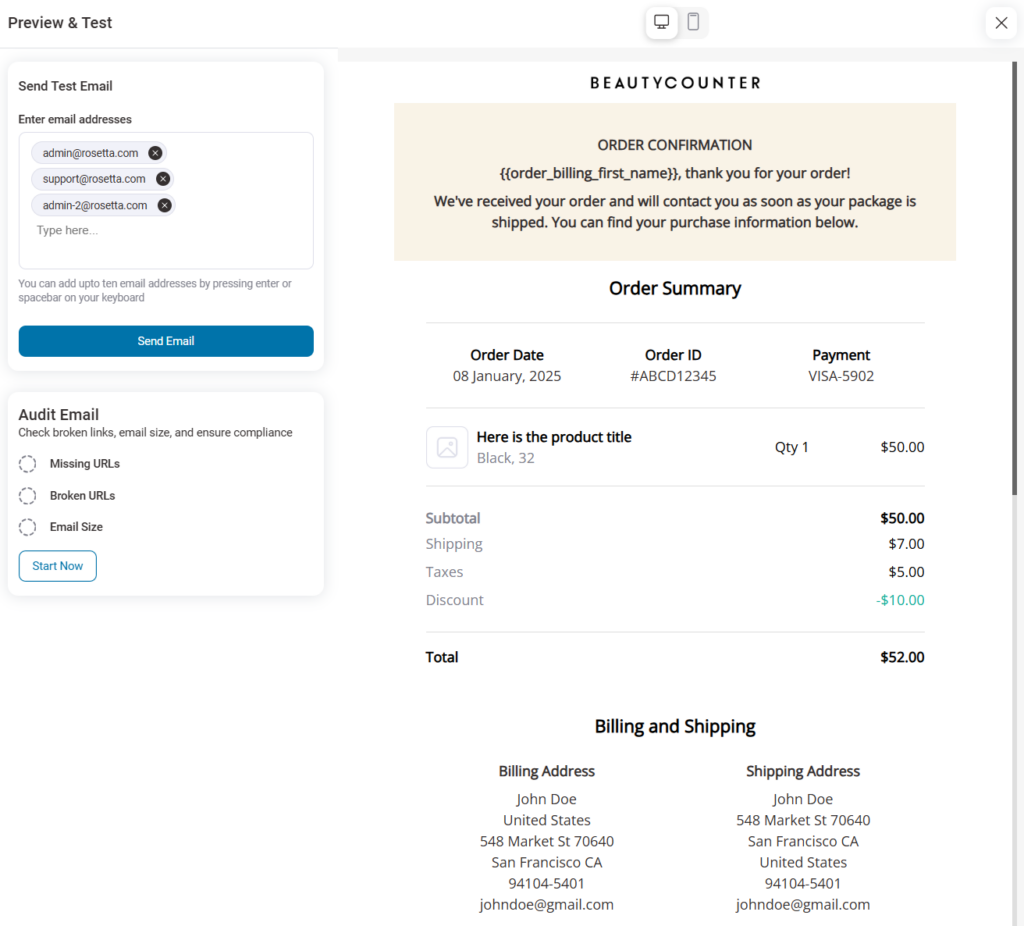Viewport: 1024px width, 926px height.
Task: Start the email audit with Start Now
Action: (57, 565)
